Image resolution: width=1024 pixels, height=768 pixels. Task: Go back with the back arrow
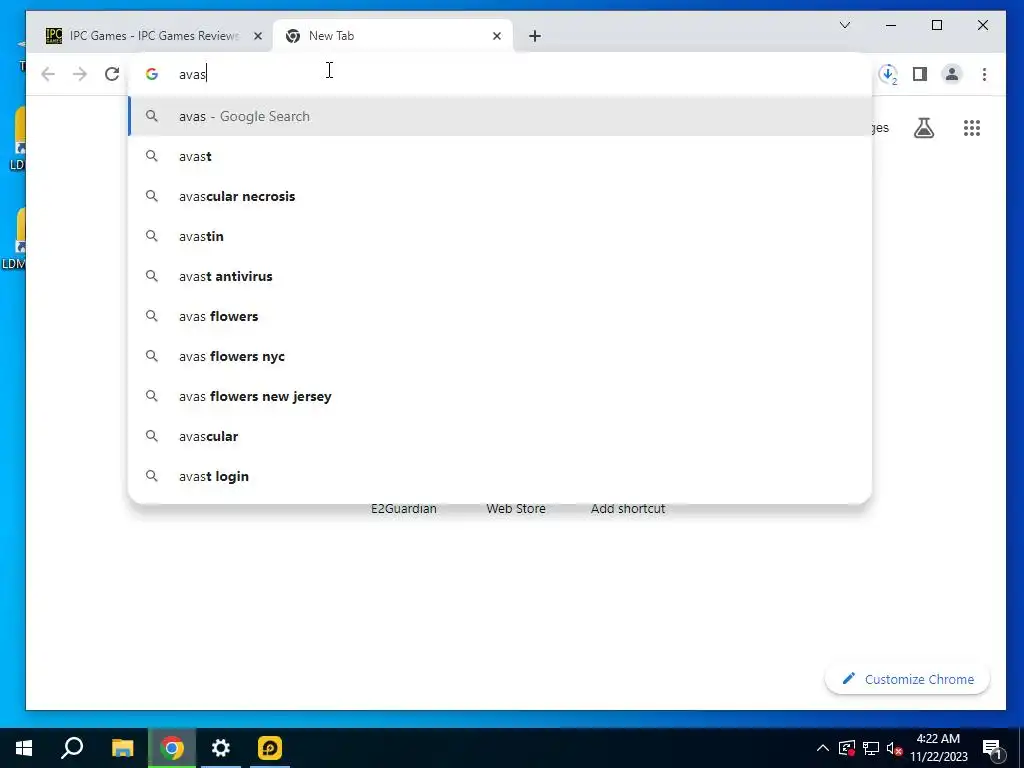pyautogui.click(x=48, y=74)
